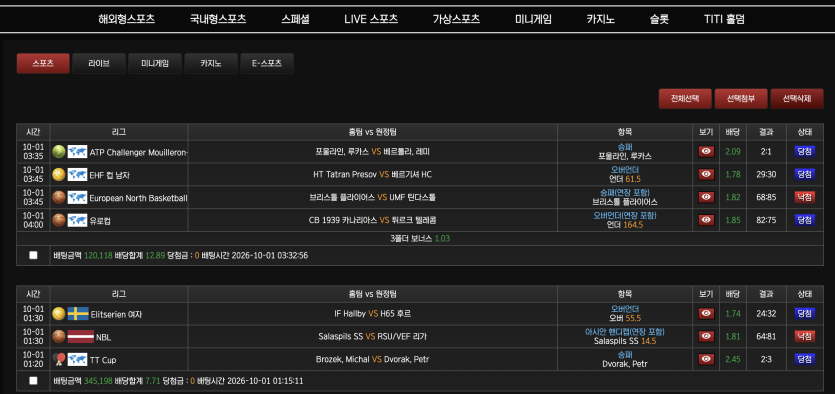View details eye icon for Brozek, Michal match

point(706,359)
